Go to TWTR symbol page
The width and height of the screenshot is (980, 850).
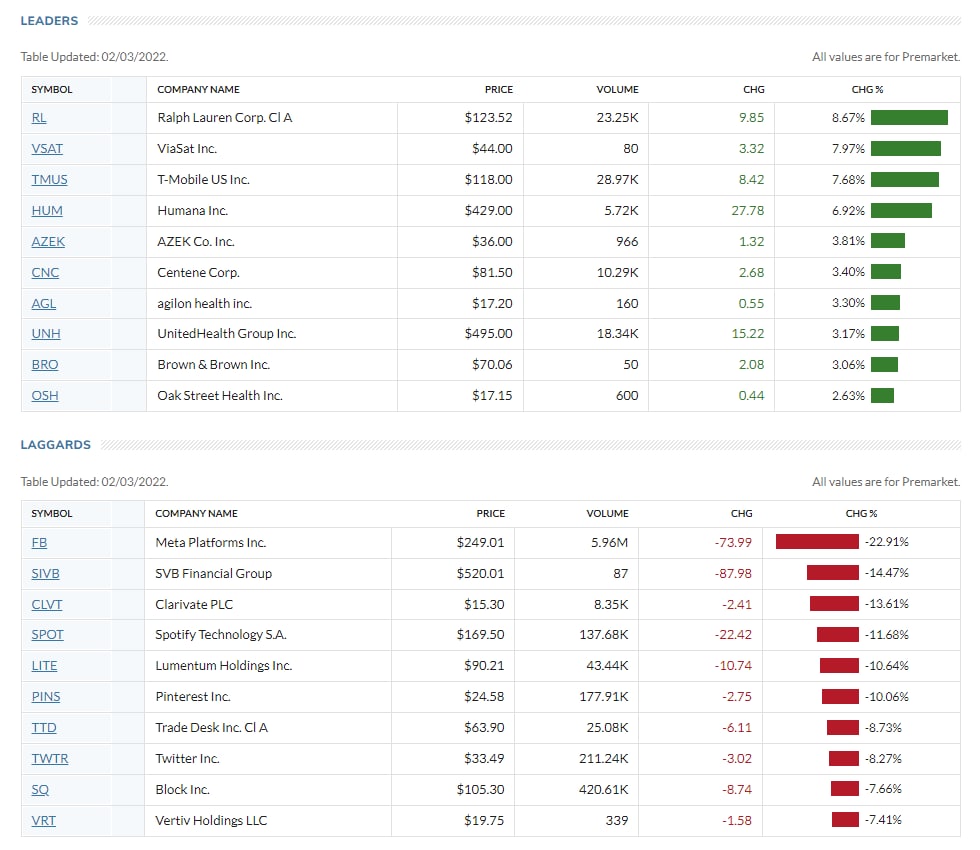point(49,759)
